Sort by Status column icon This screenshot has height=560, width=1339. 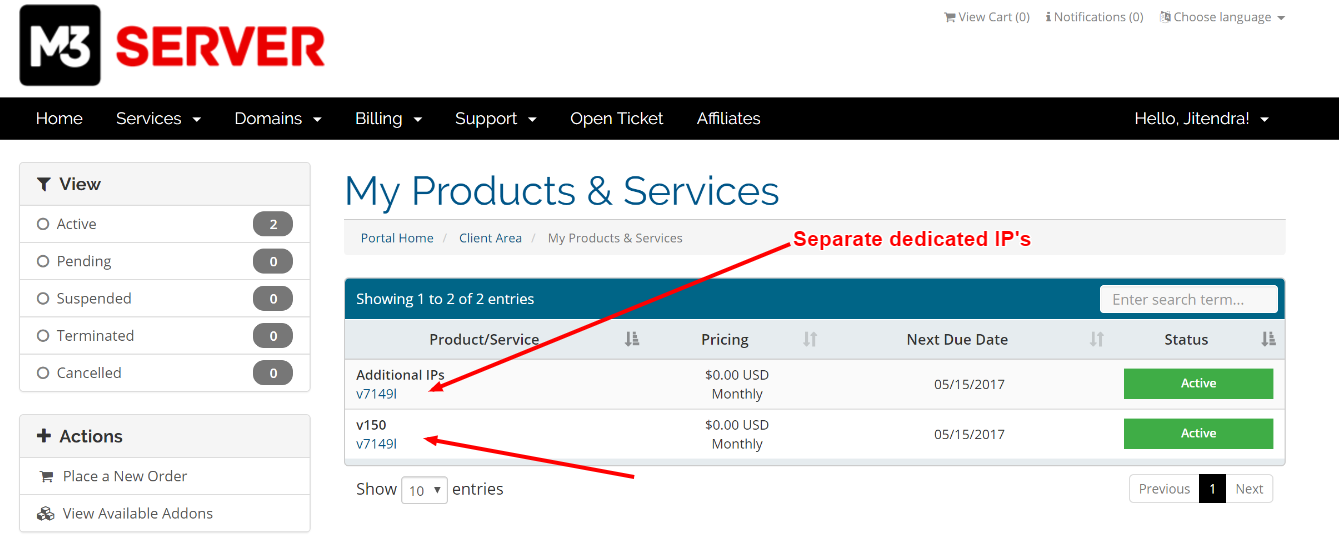pos(1268,339)
